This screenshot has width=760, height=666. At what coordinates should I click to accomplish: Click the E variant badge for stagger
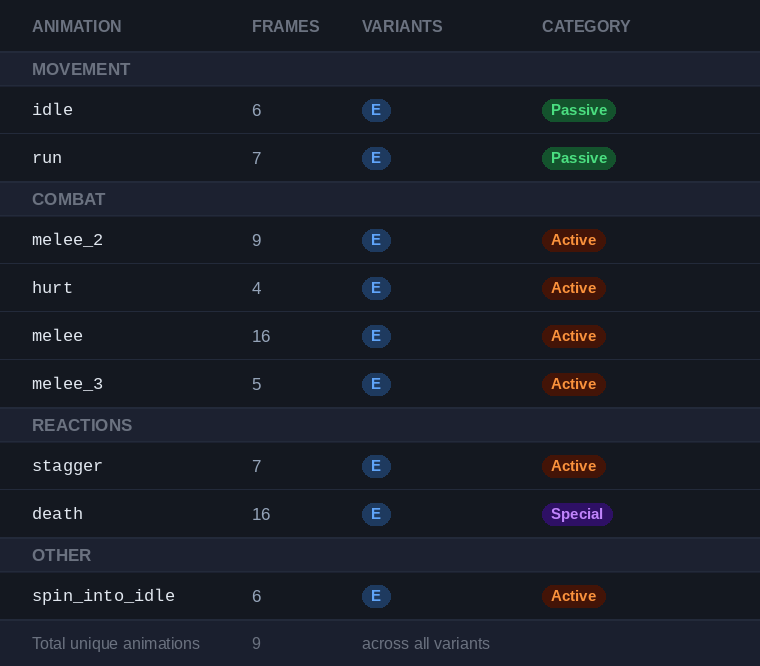click(x=376, y=466)
